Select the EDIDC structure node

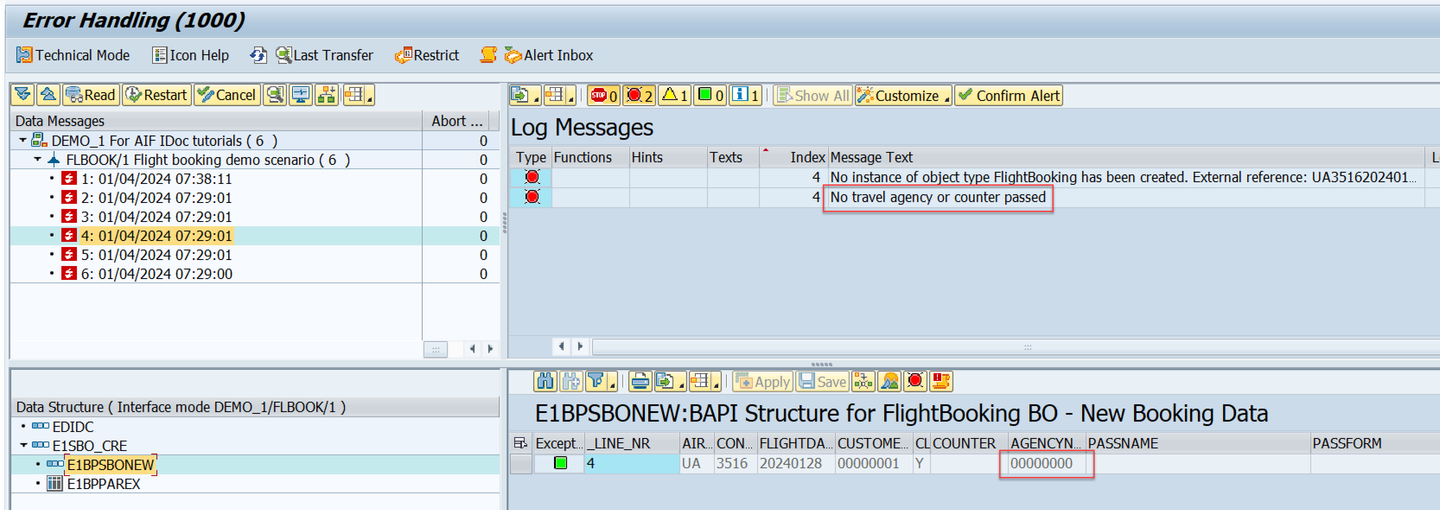tap(73, 426)
